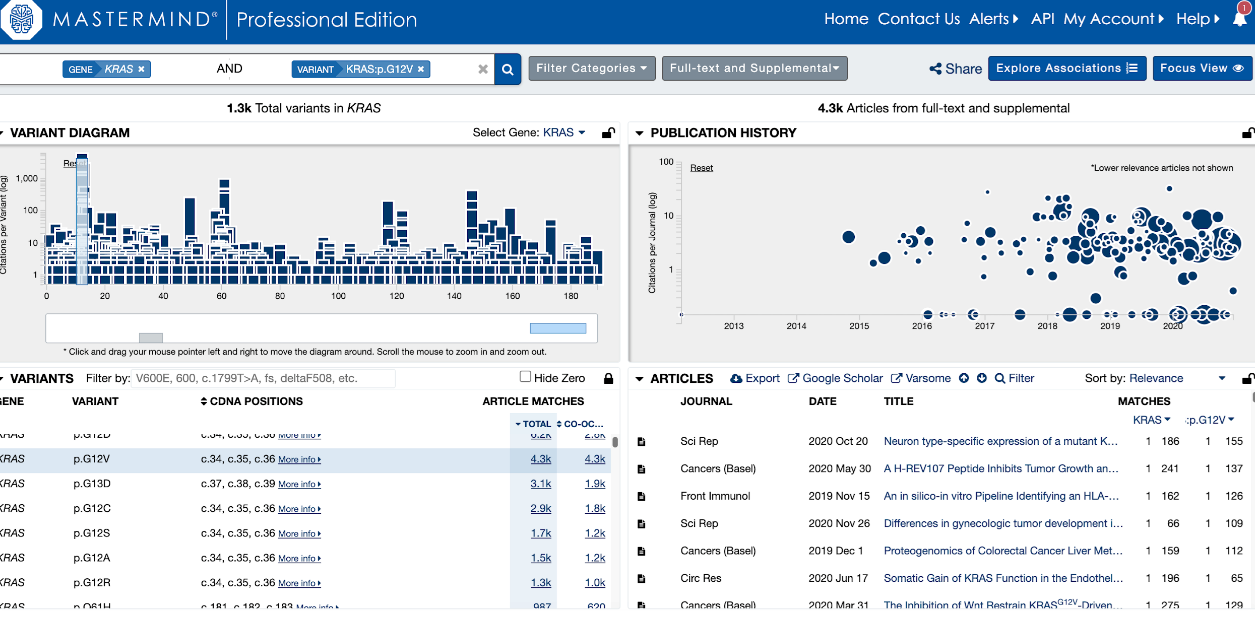Click the highlighted selection bar in variant diagram
1255x621 pixels.
[83, 222]
